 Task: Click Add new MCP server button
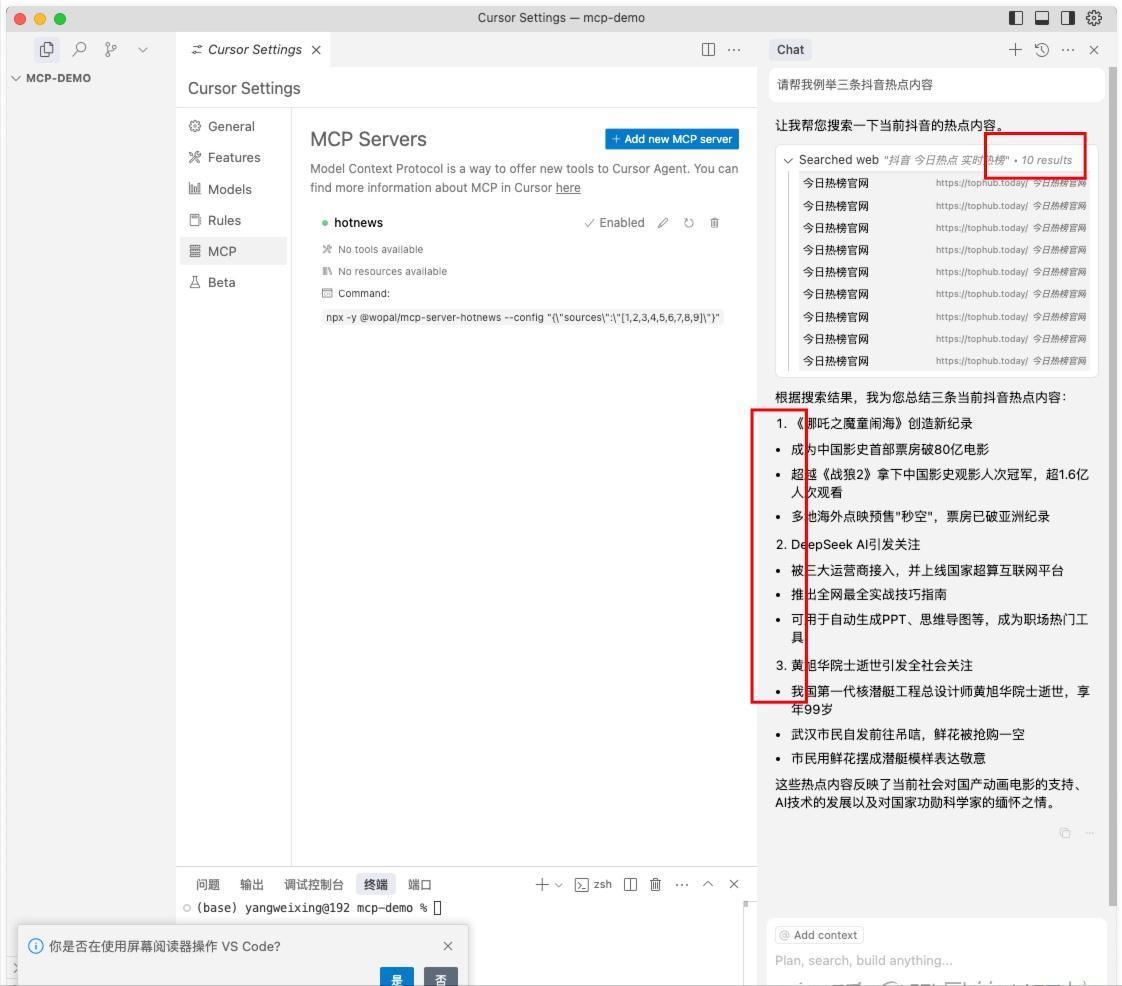pyautogui.click(x=672, y=139)
